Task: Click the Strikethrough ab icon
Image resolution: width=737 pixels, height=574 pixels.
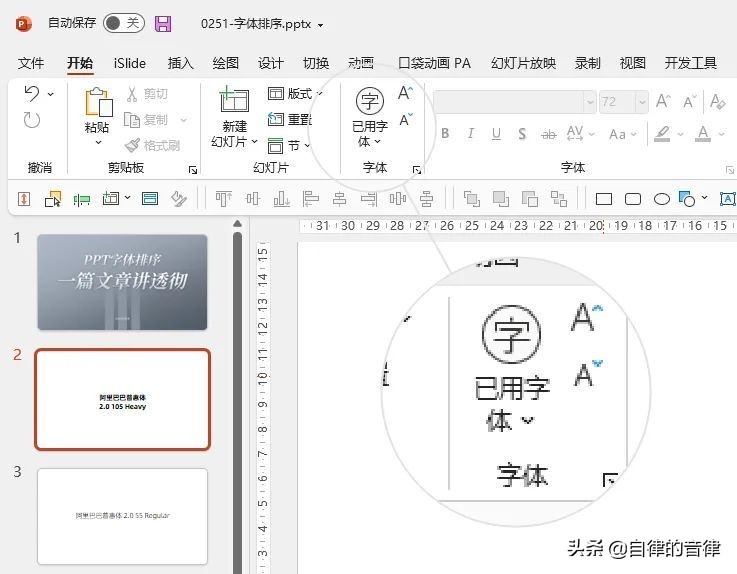Action: (x=548, y=134)
